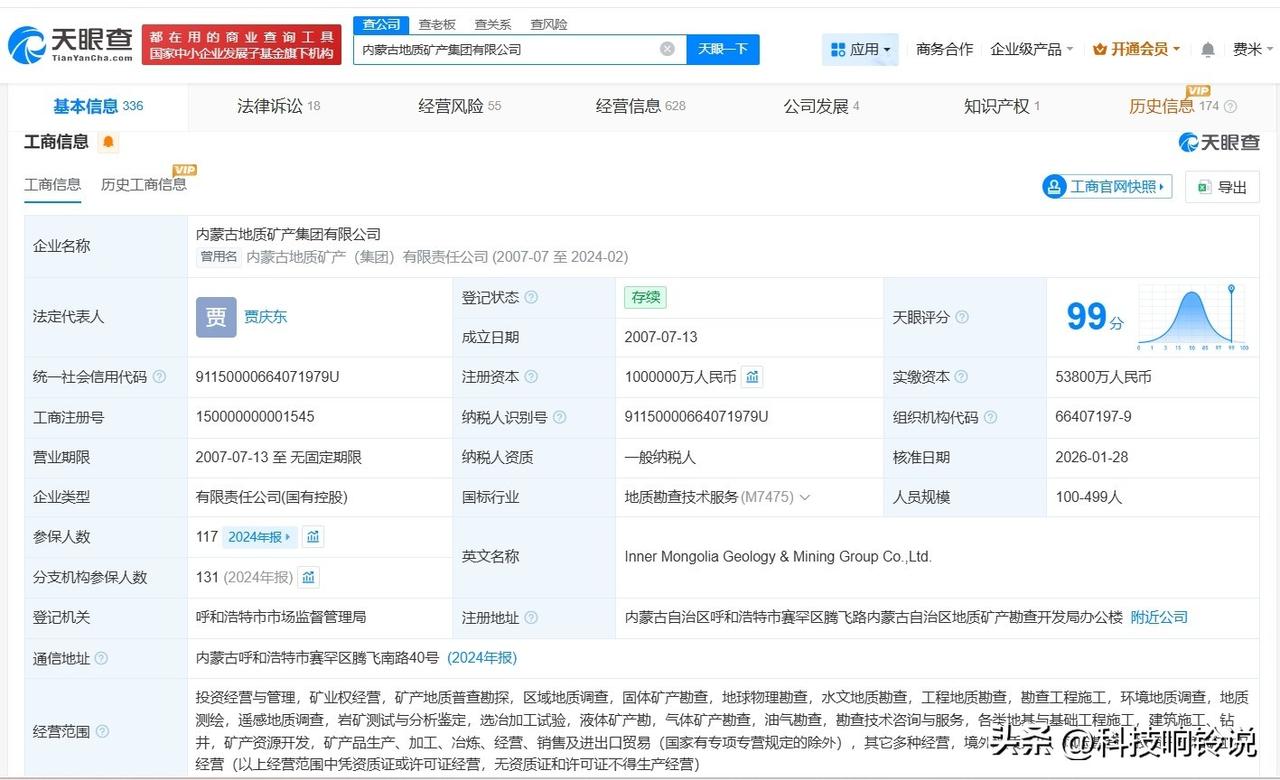
Task: Click the 导出 export button
Action: point(1222,187)
